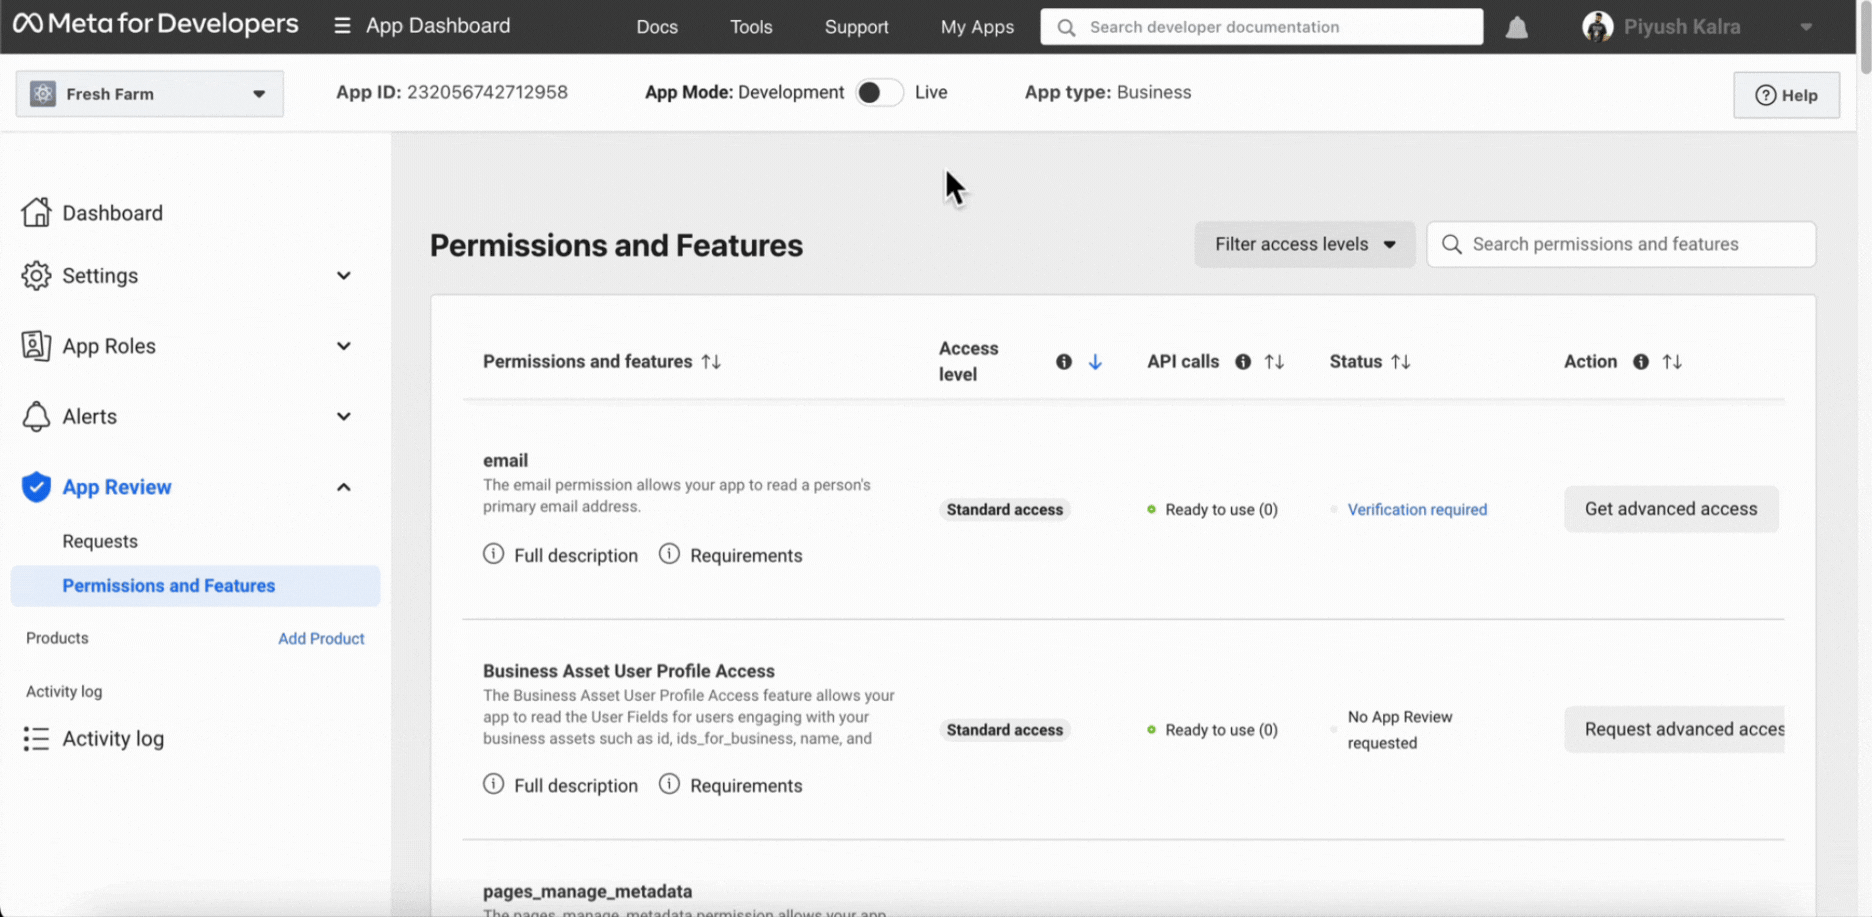Image resolution: width=1872 pixels, height=917 pixels.
Task: Click the Search developer documentation field
Action: [1261, 27]
